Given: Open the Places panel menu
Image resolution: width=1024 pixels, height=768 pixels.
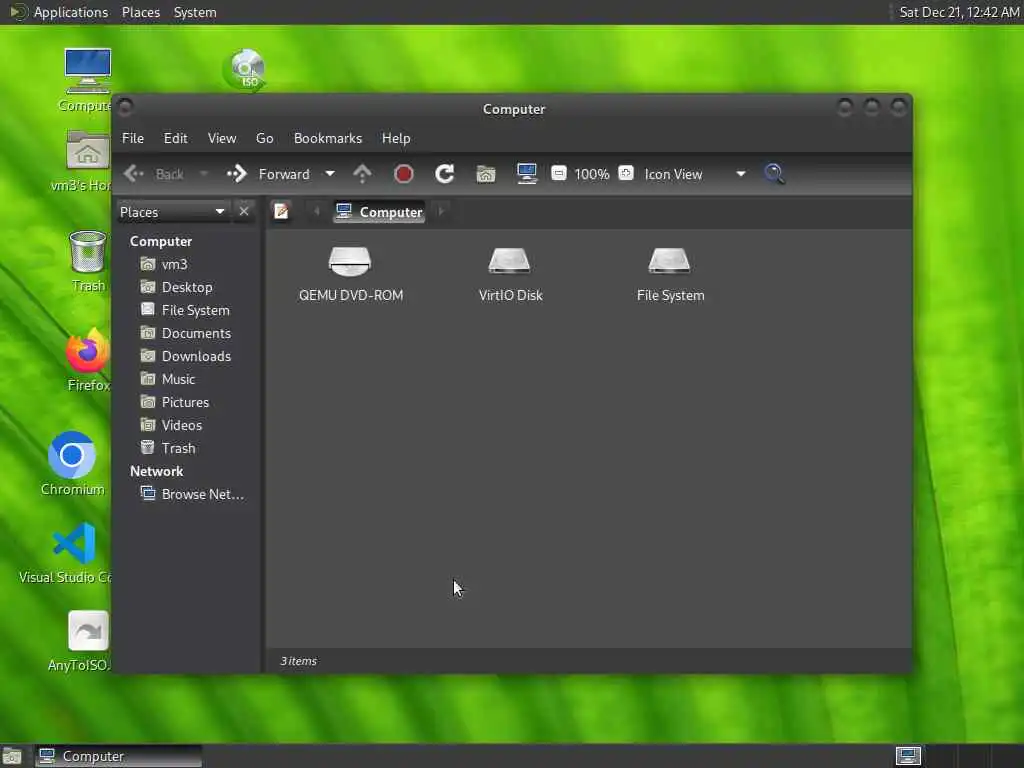Looking at the screenshot, I should (140, 12).
